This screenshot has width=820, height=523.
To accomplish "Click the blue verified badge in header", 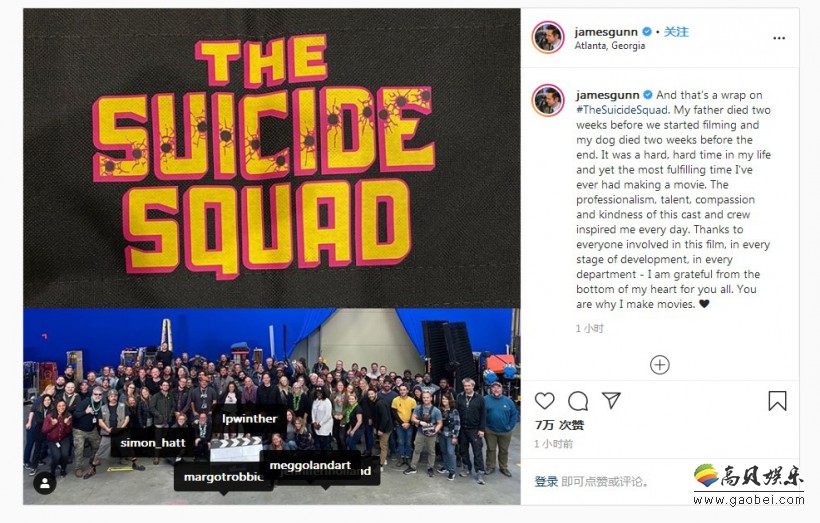I will 647,32.
